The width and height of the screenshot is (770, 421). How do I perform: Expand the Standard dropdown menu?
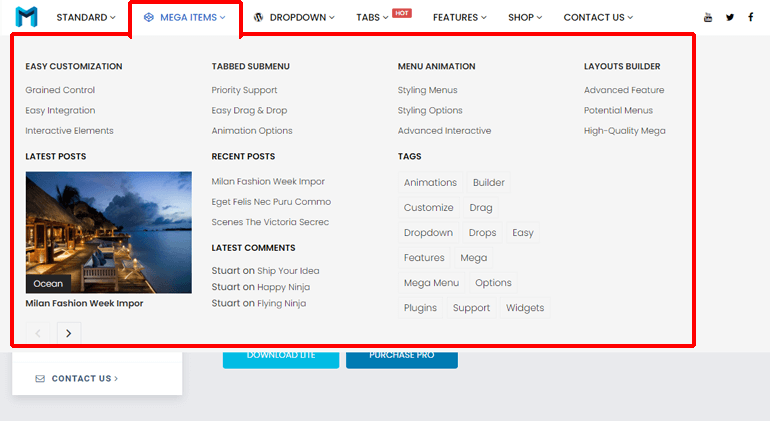(85, 17)
